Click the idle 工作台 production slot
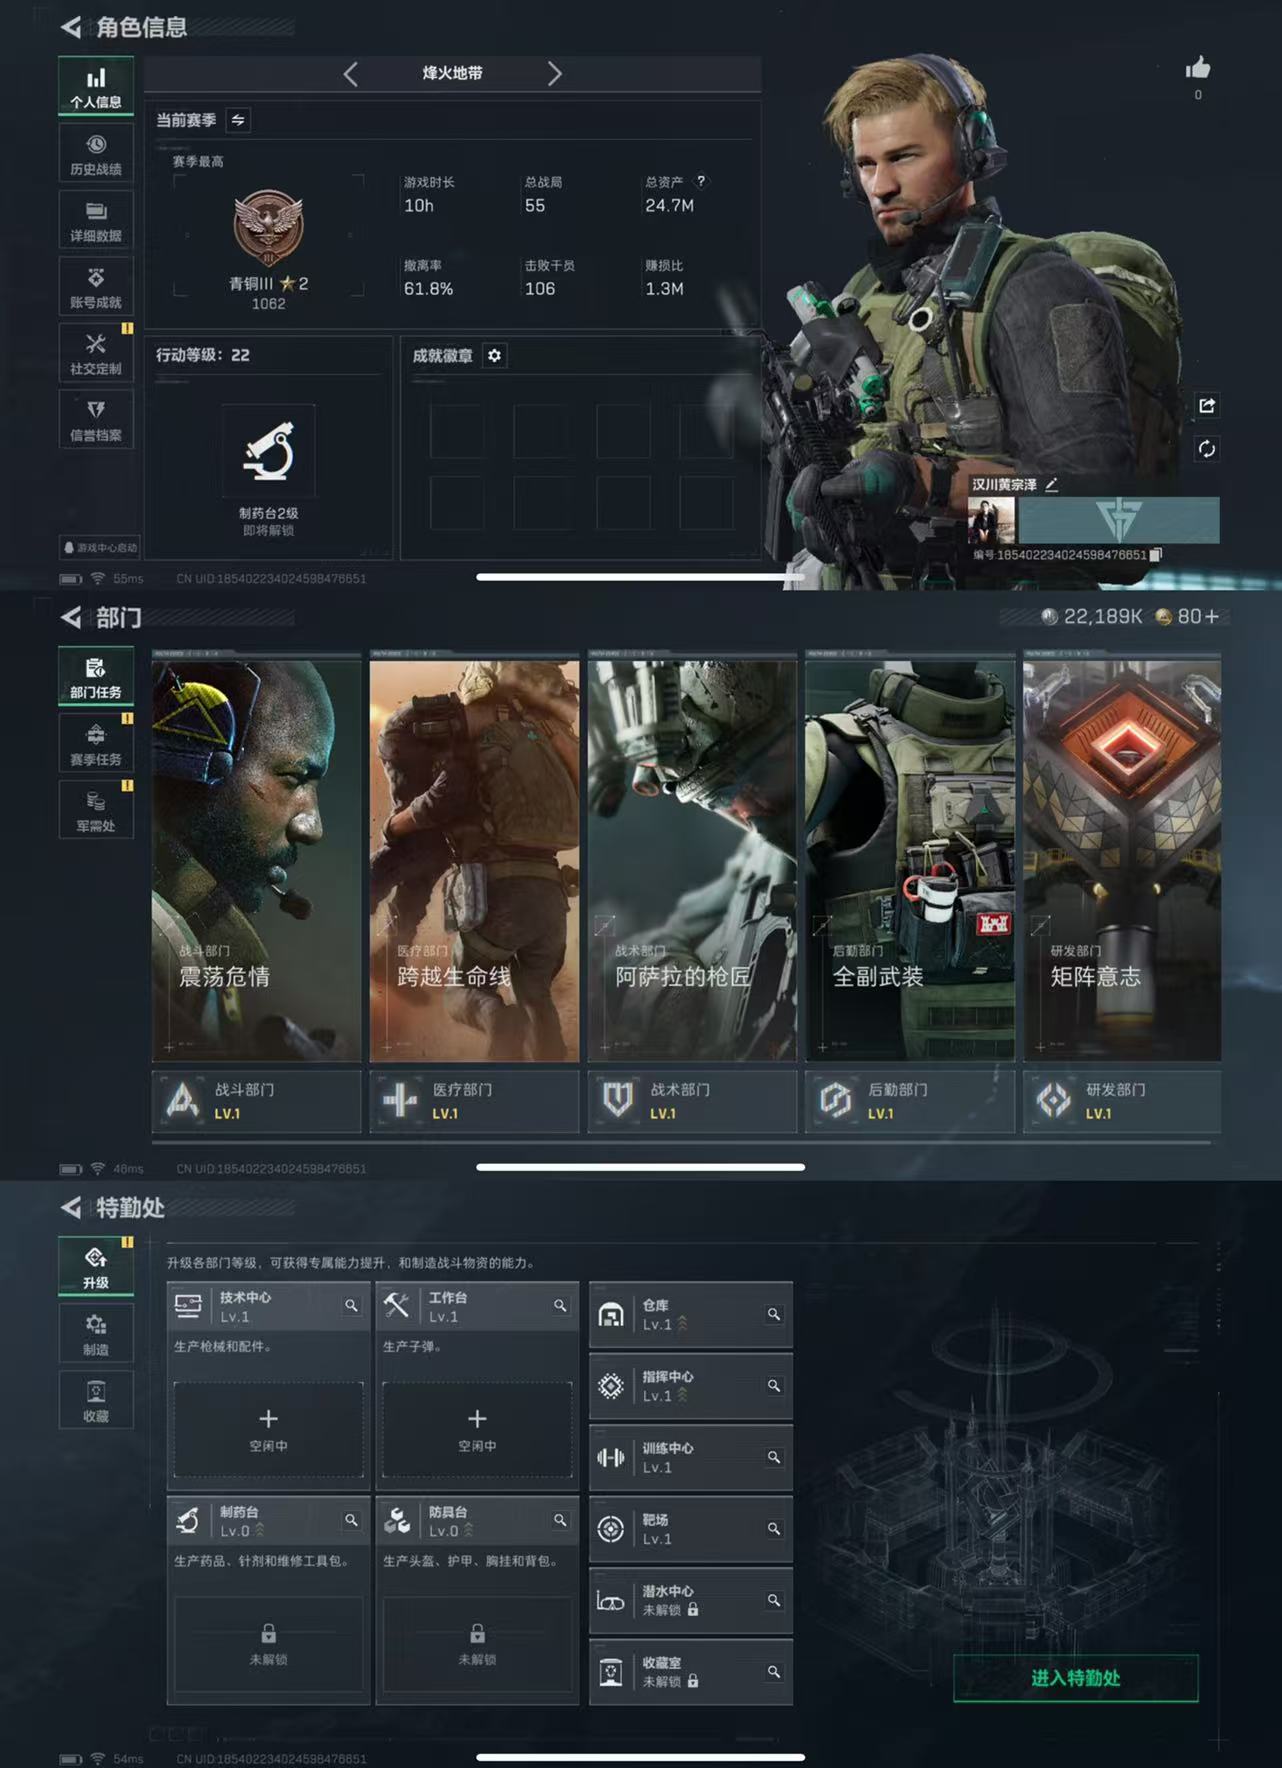This screenshot has width=1282, height=1768. point(477,1429)
